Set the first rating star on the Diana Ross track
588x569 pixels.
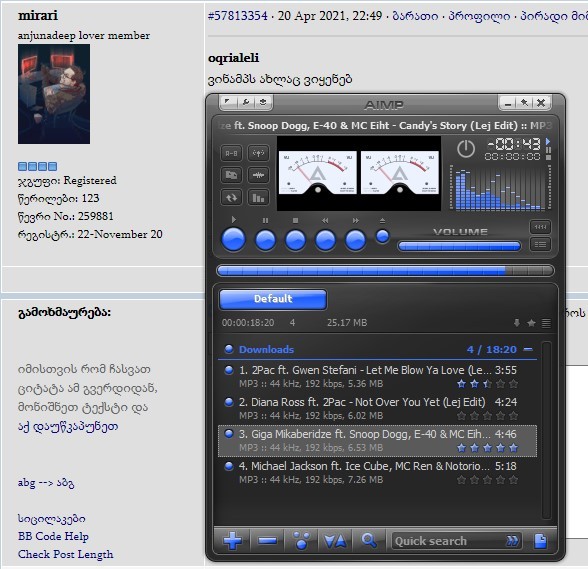point(462,416)
